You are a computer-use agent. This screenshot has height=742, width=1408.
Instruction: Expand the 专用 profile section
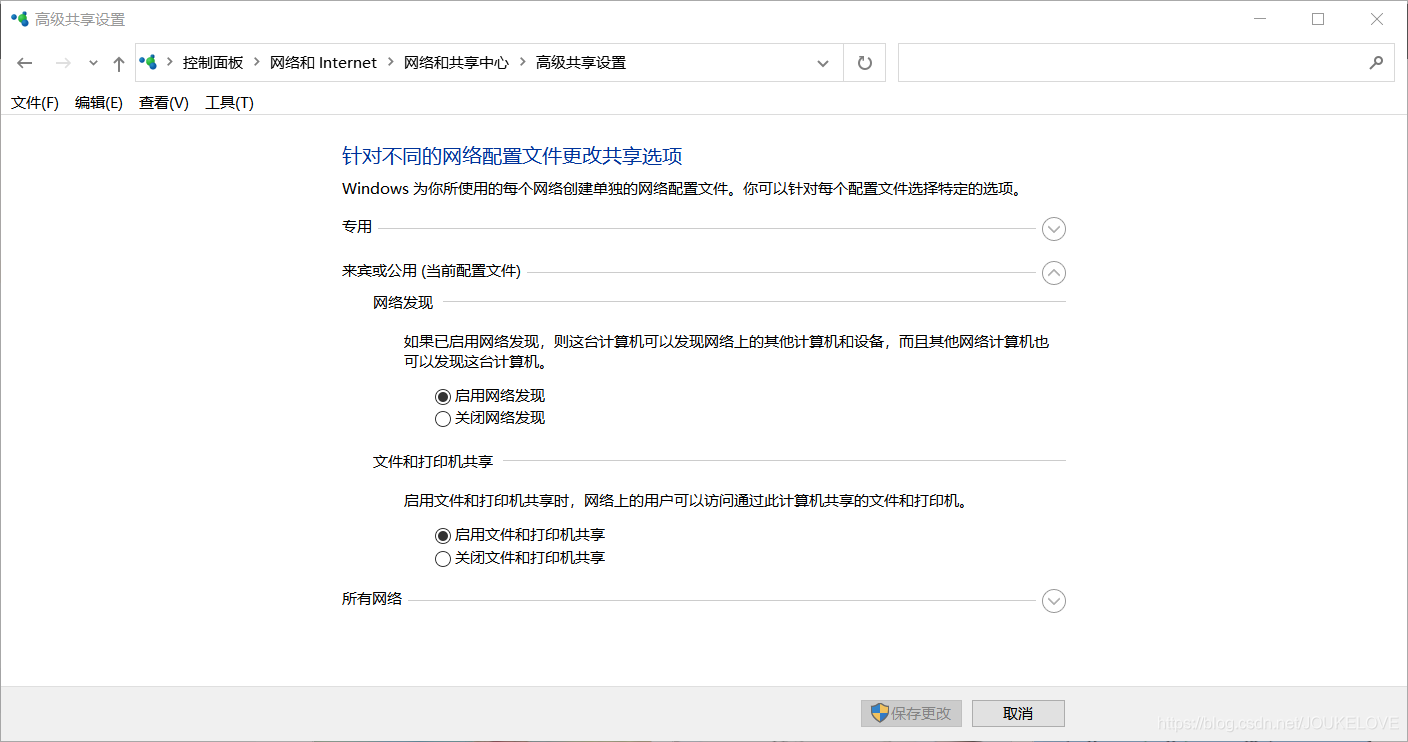(x=1054, y=229)
